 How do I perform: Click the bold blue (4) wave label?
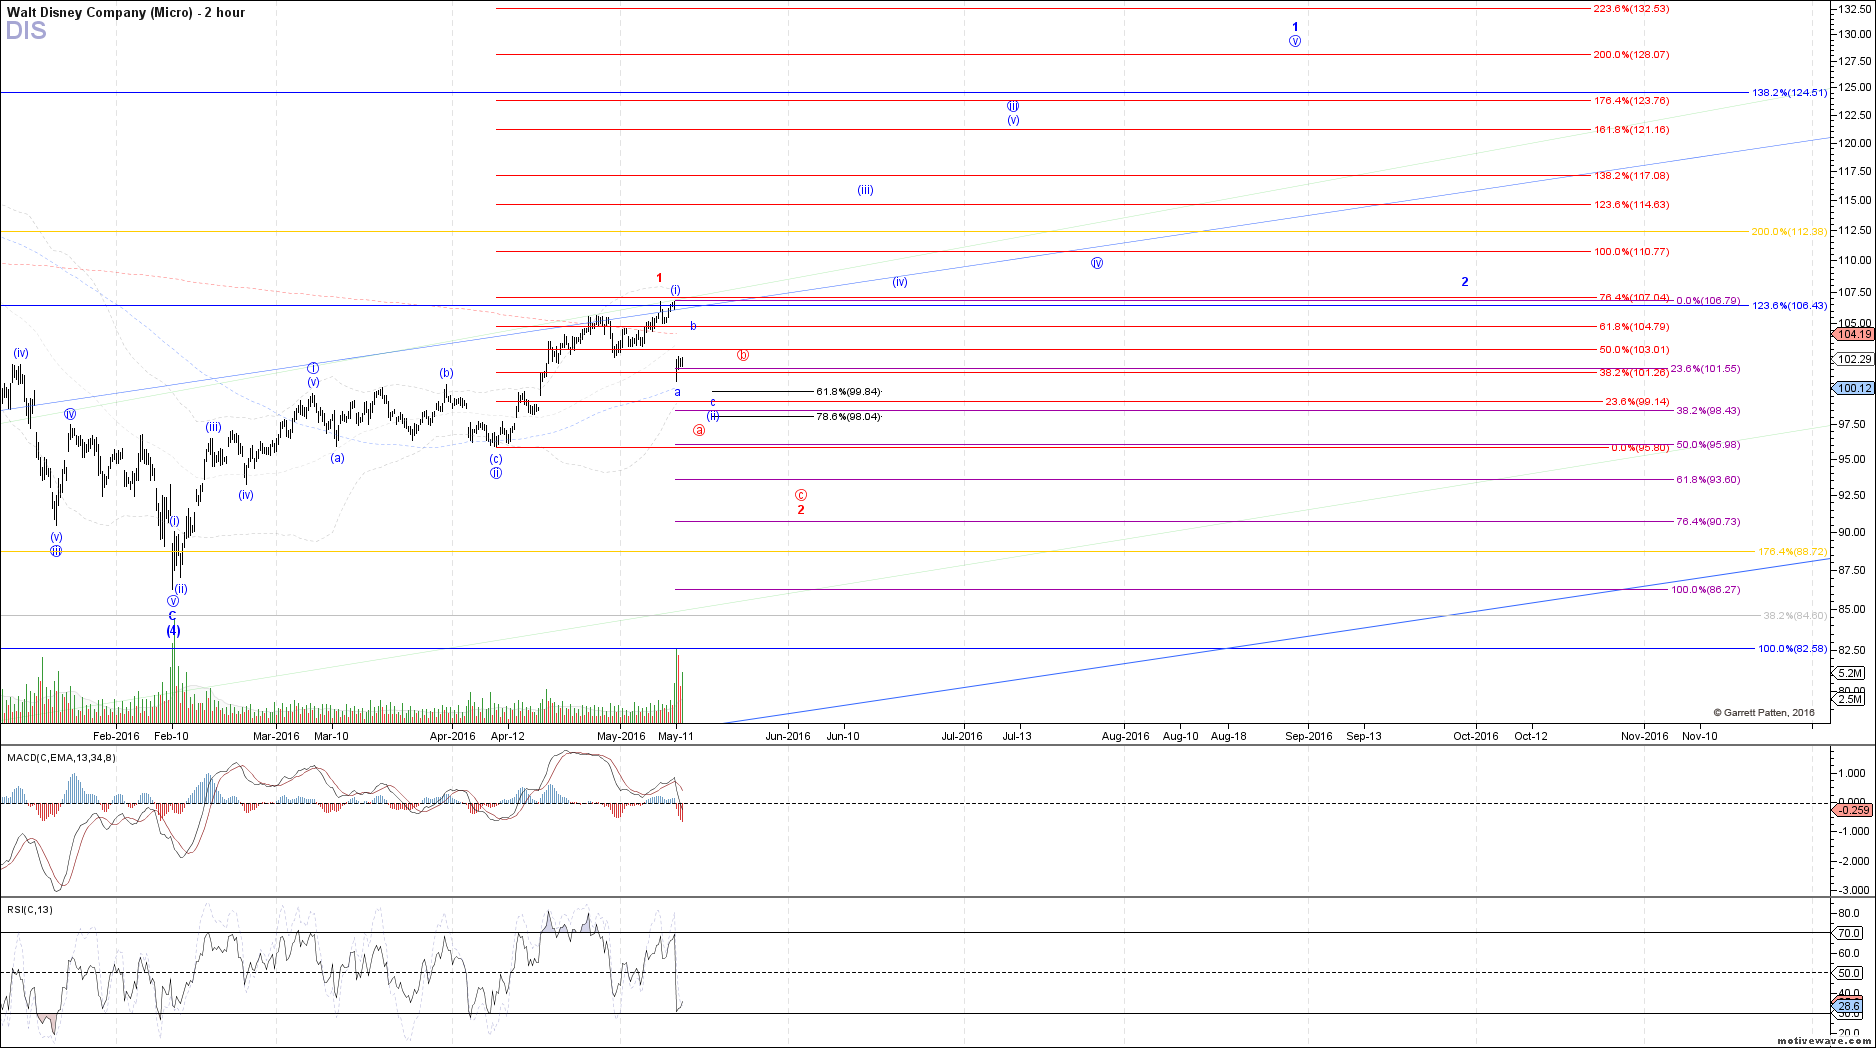pyautogui.click(x=173, y=631)
